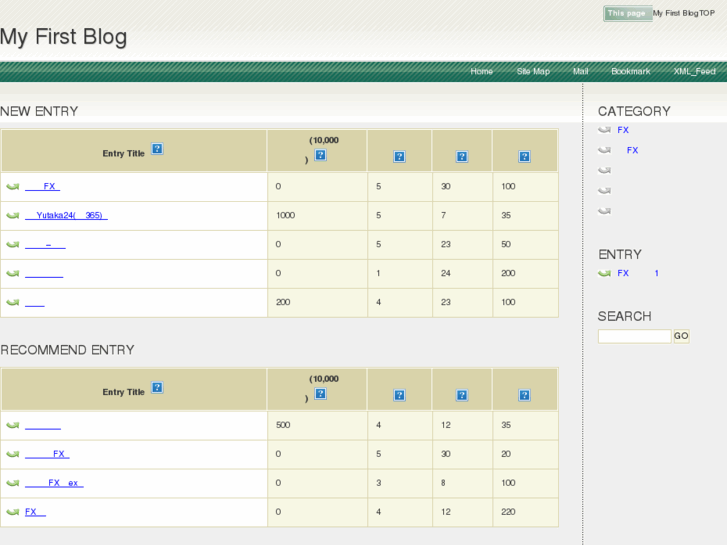This screenshot has height=545, width=727.
Task: Click help icon beside NEW ENTRY Entry Title
Action: (x=157, y=148)
